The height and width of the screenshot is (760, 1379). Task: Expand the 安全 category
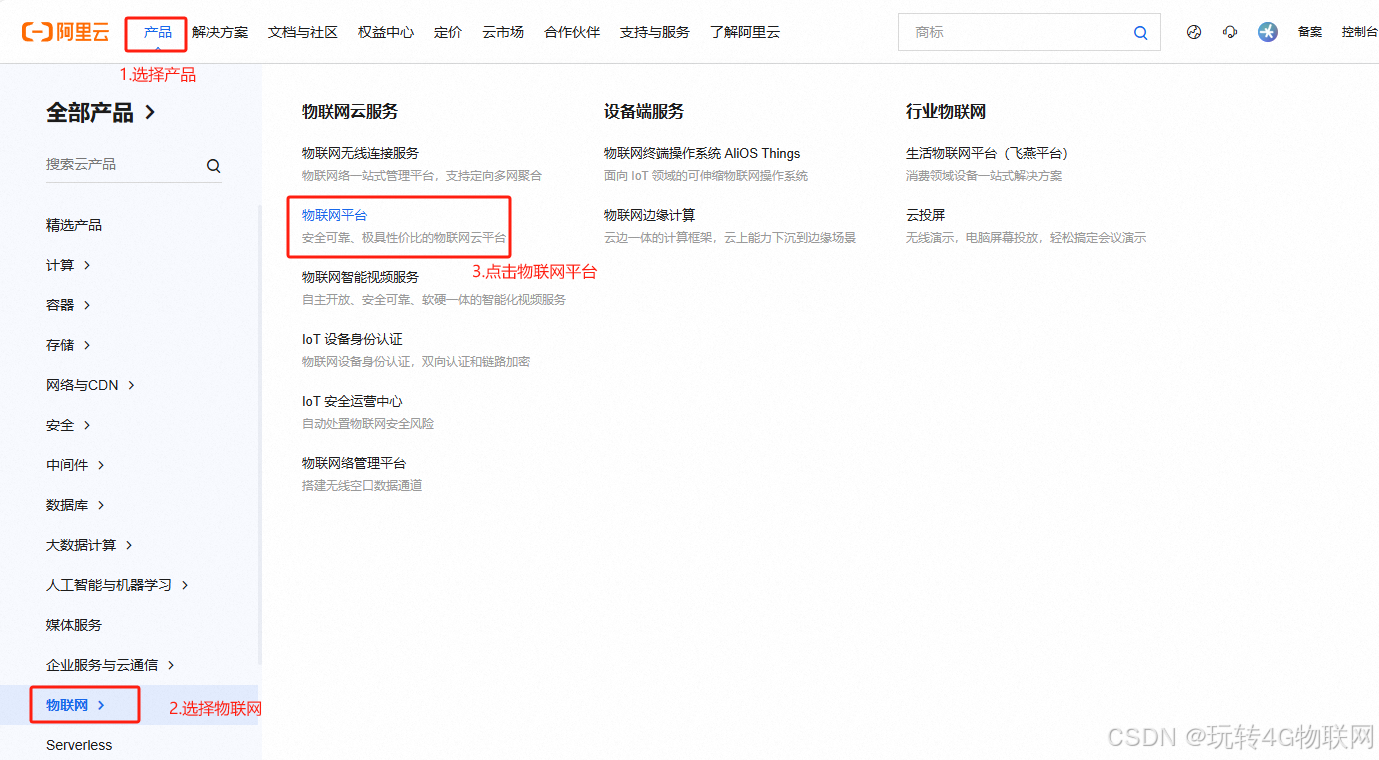tap(68, 425)
